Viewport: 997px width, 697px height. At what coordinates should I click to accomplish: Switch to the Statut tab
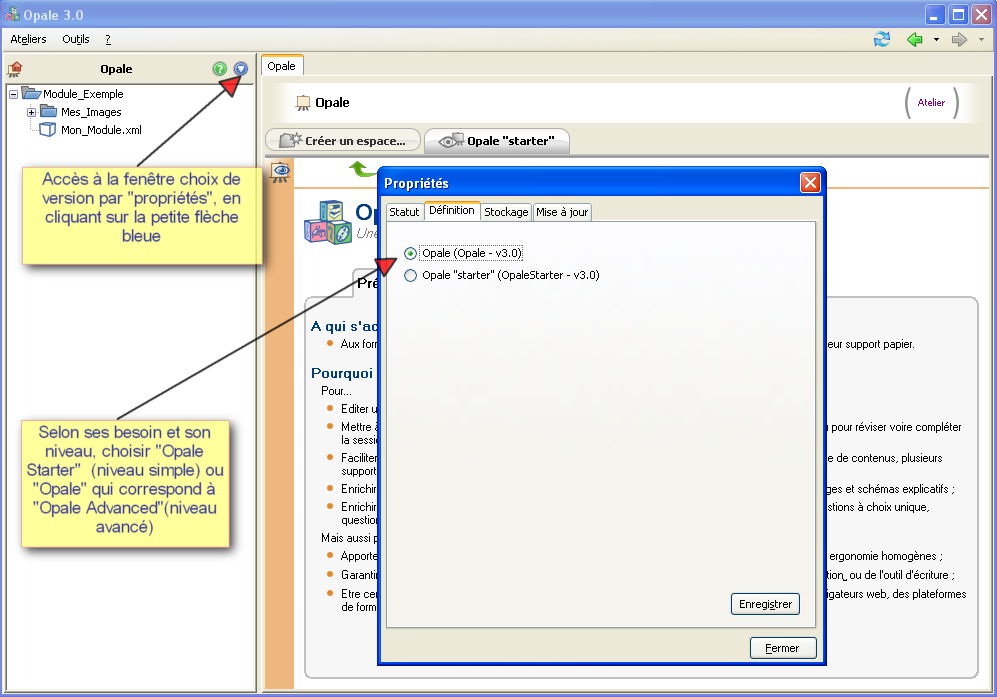point(404,212)
